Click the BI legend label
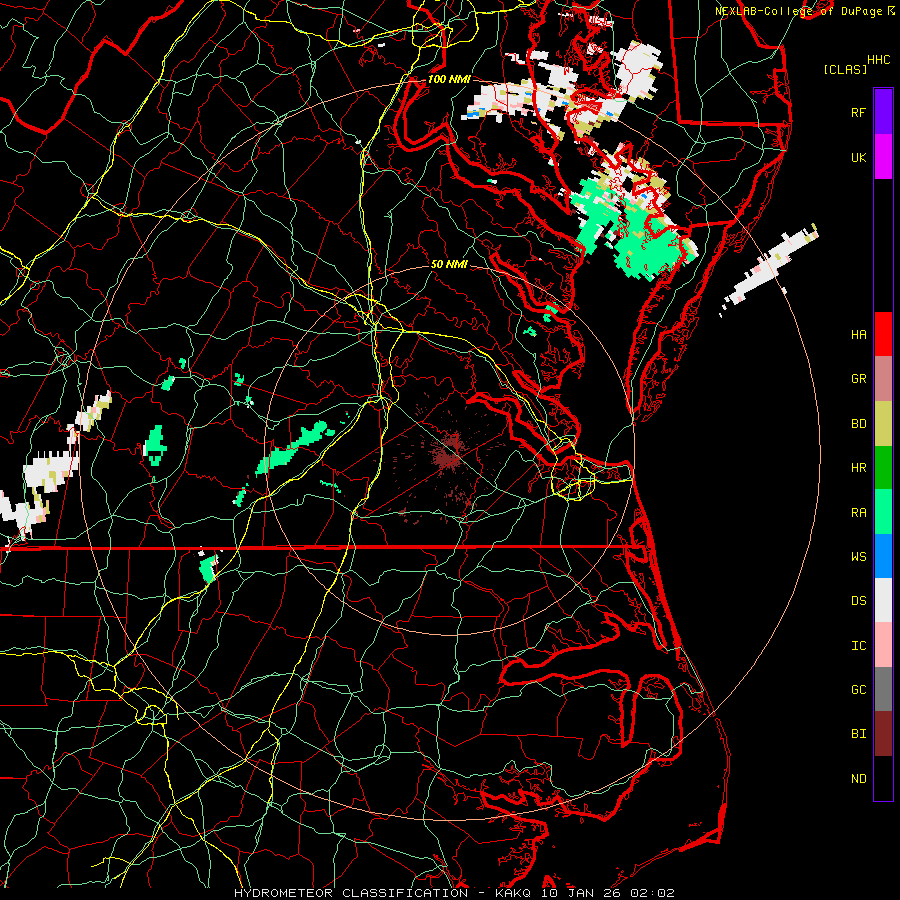Viewport: 900px width, 900px height. [858, 734]
